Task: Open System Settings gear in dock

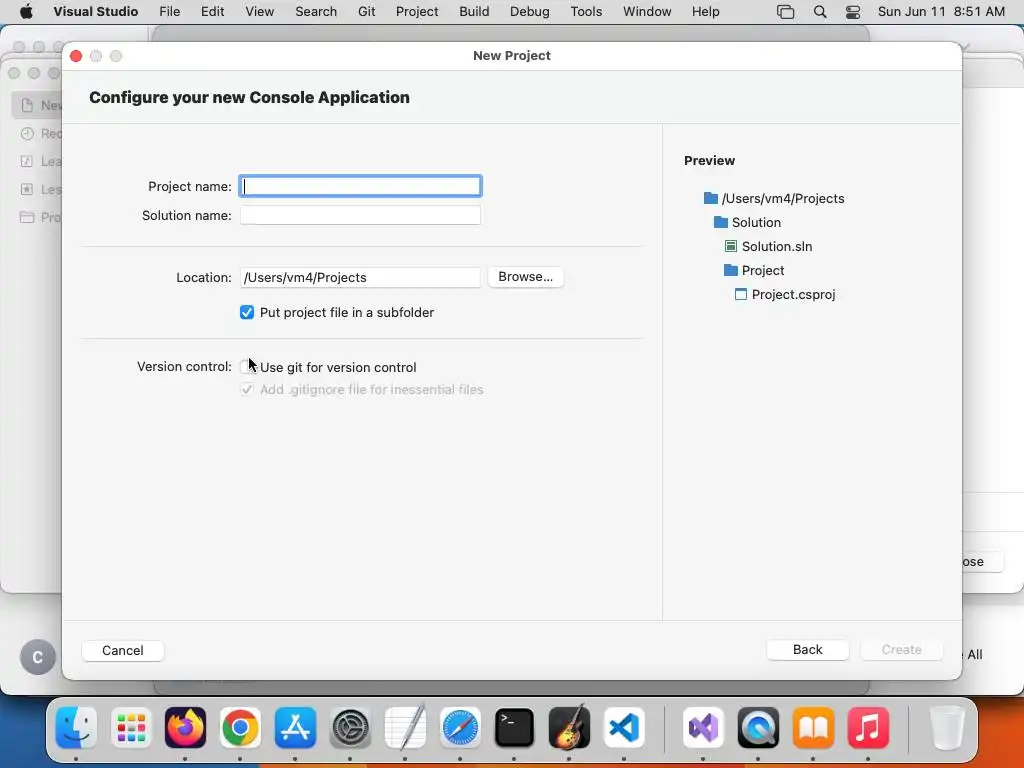Action: point(351,728)
